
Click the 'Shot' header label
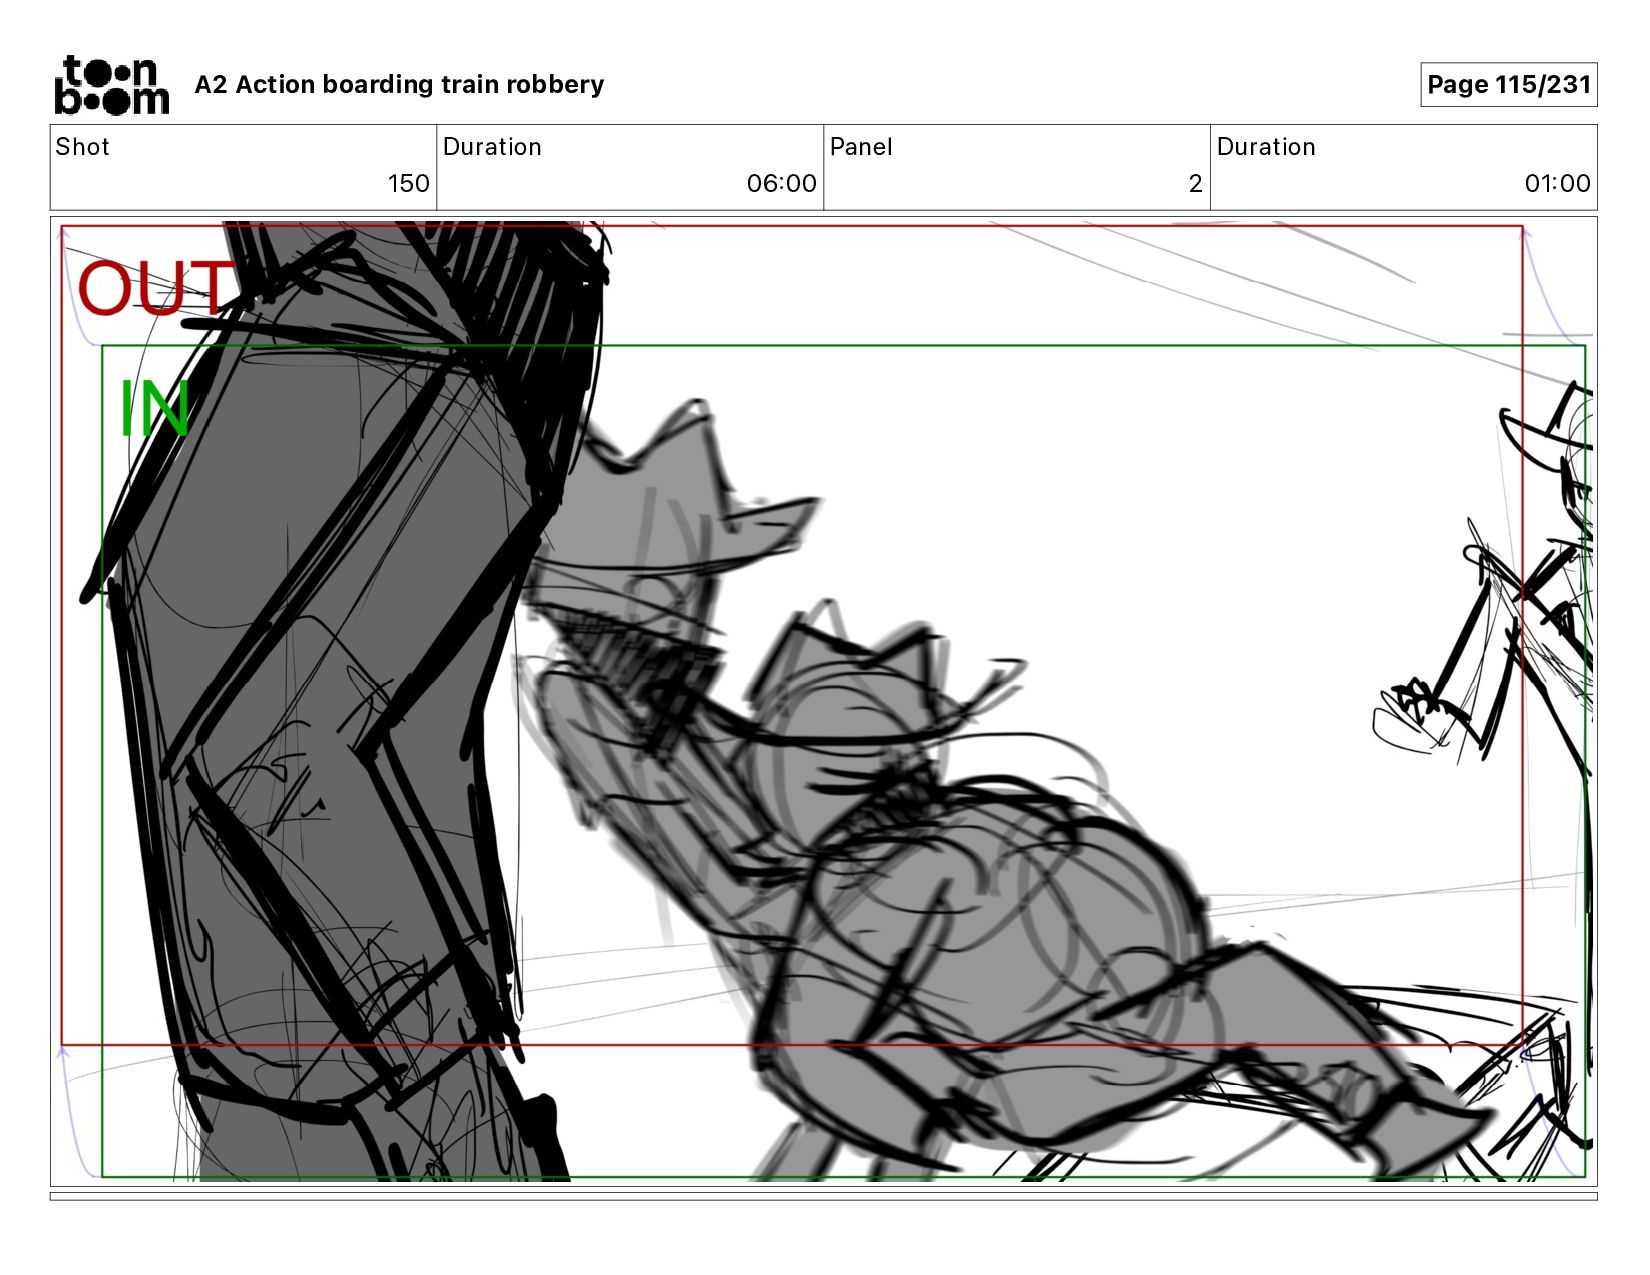[x=82, y=147]
